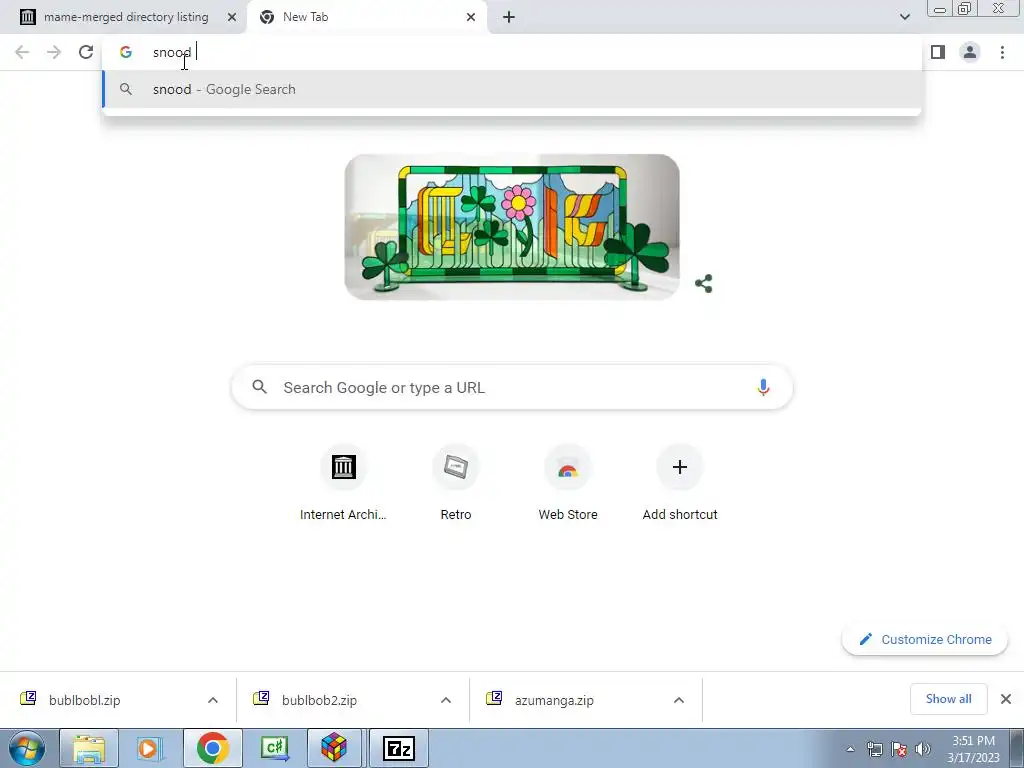
Task: Open the side panel icon
Action: 938,52
